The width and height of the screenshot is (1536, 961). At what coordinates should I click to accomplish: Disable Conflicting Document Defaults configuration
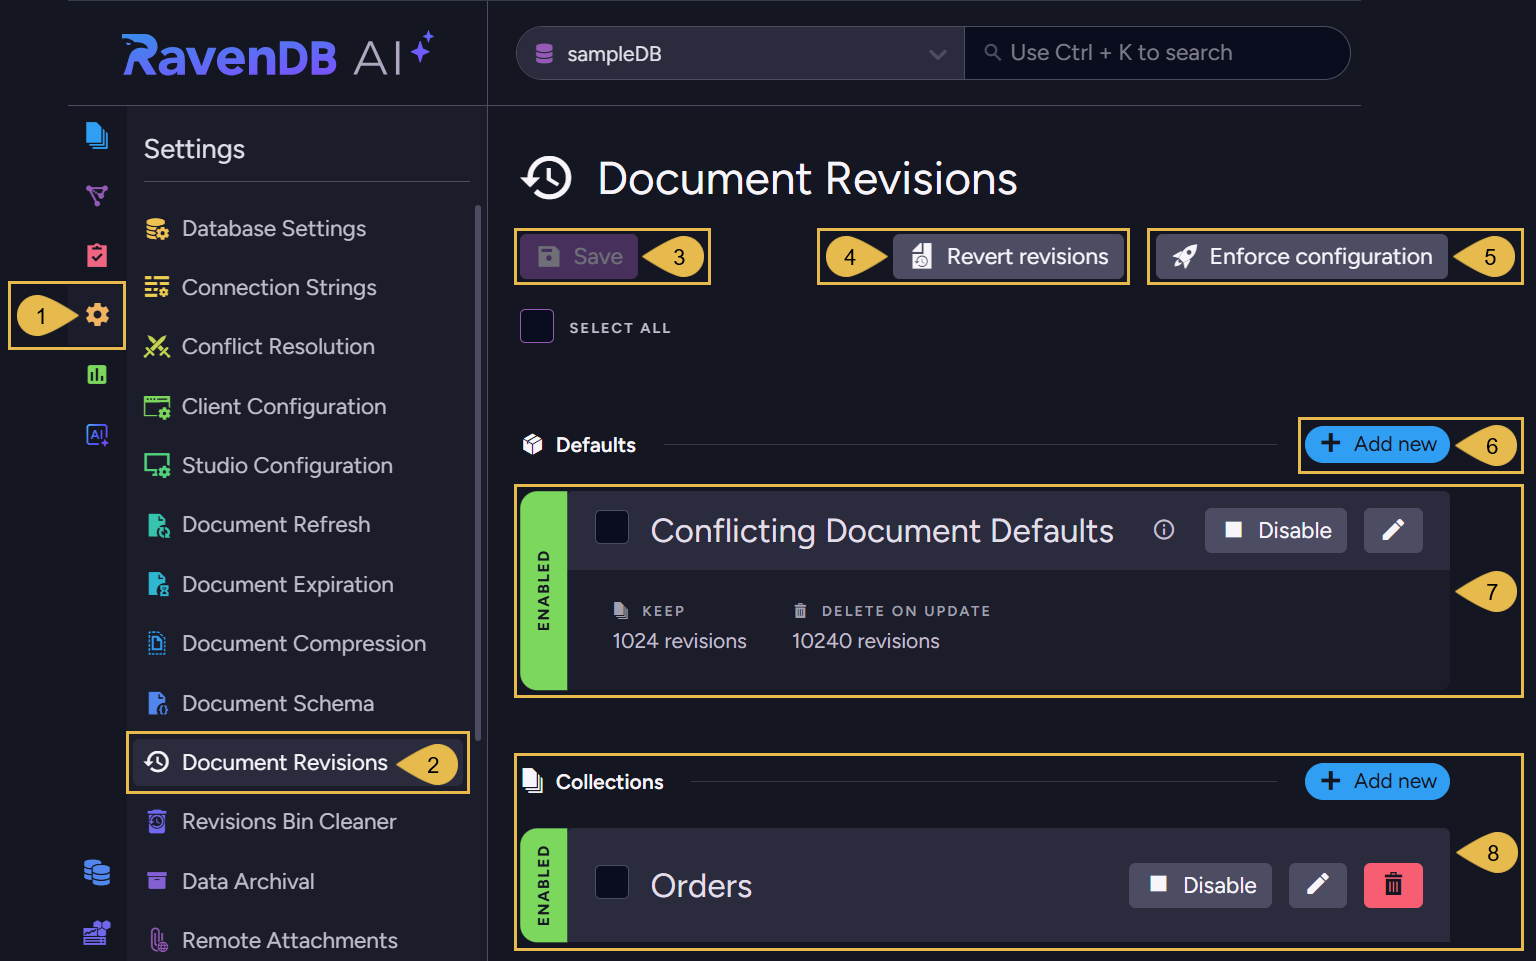tap(1276, 530)
